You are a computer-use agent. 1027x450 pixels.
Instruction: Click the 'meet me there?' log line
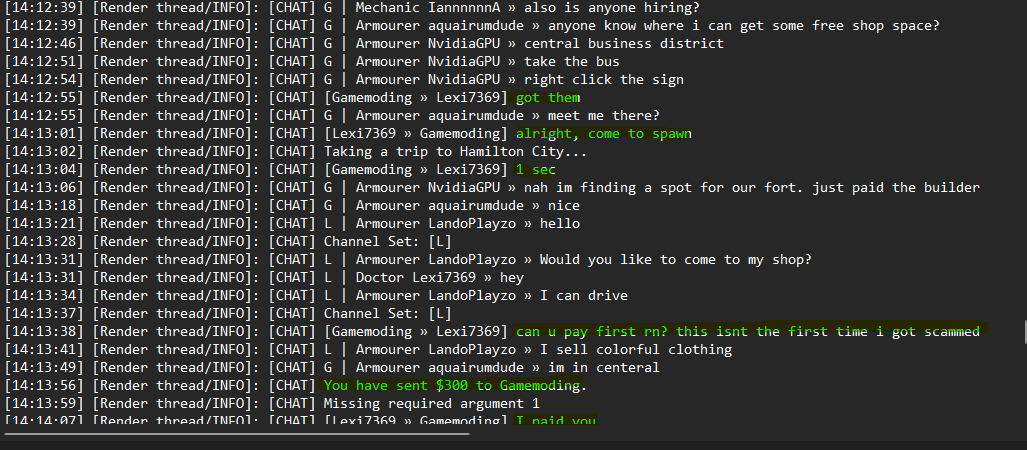click(x=332, y=116)
